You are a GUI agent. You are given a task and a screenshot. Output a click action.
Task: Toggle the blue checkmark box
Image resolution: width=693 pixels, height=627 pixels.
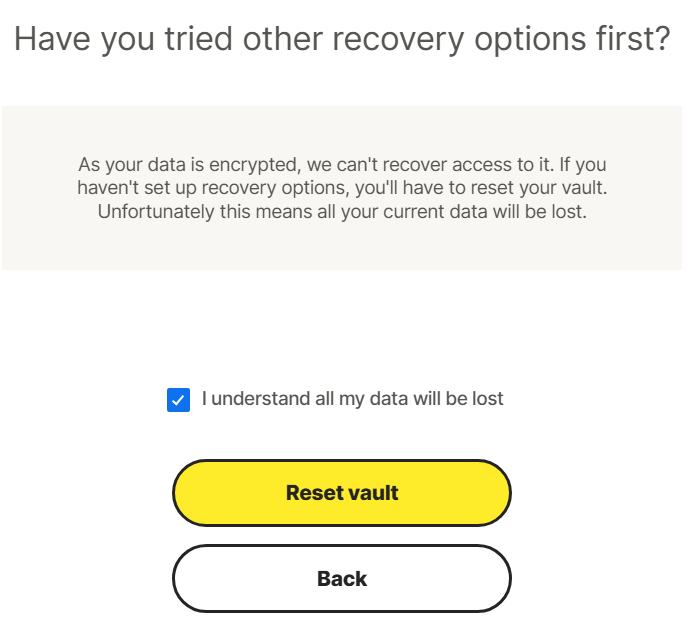point(178,400)
